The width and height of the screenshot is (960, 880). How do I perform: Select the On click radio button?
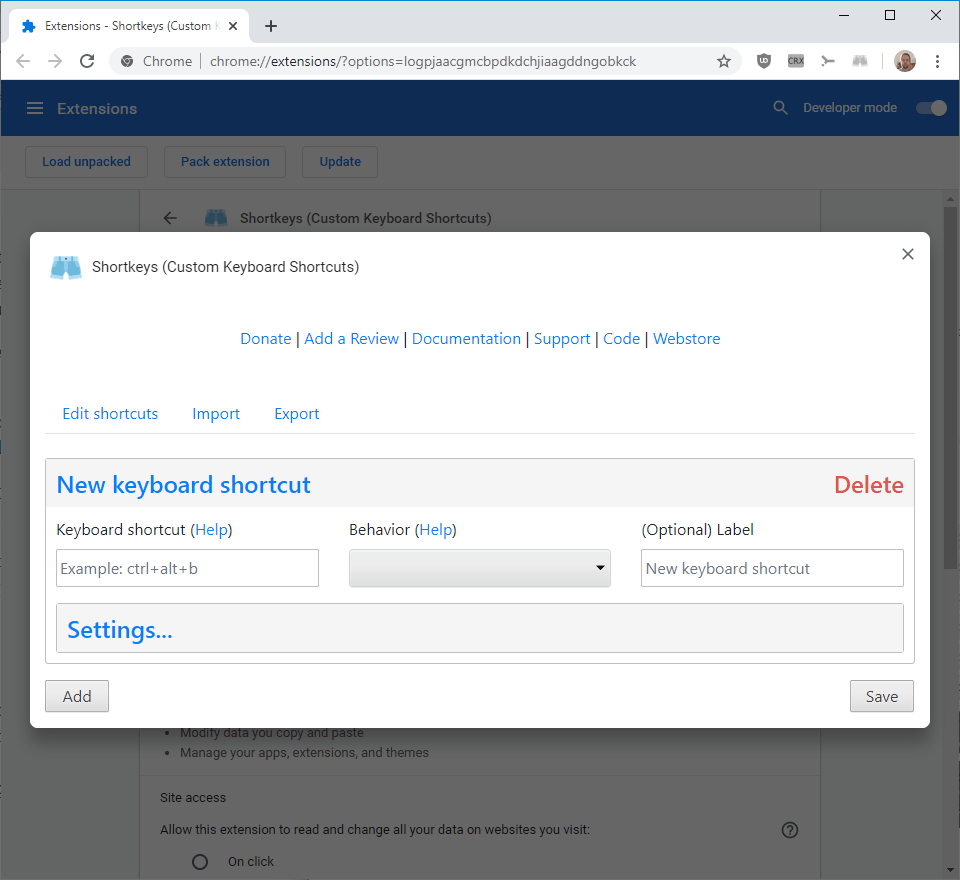(x=200, y=862)
